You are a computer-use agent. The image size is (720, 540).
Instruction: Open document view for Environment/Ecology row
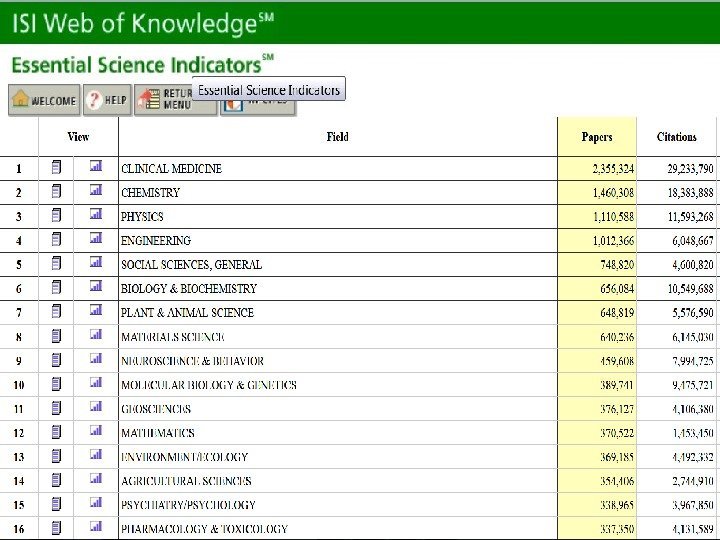click(56, 456)
